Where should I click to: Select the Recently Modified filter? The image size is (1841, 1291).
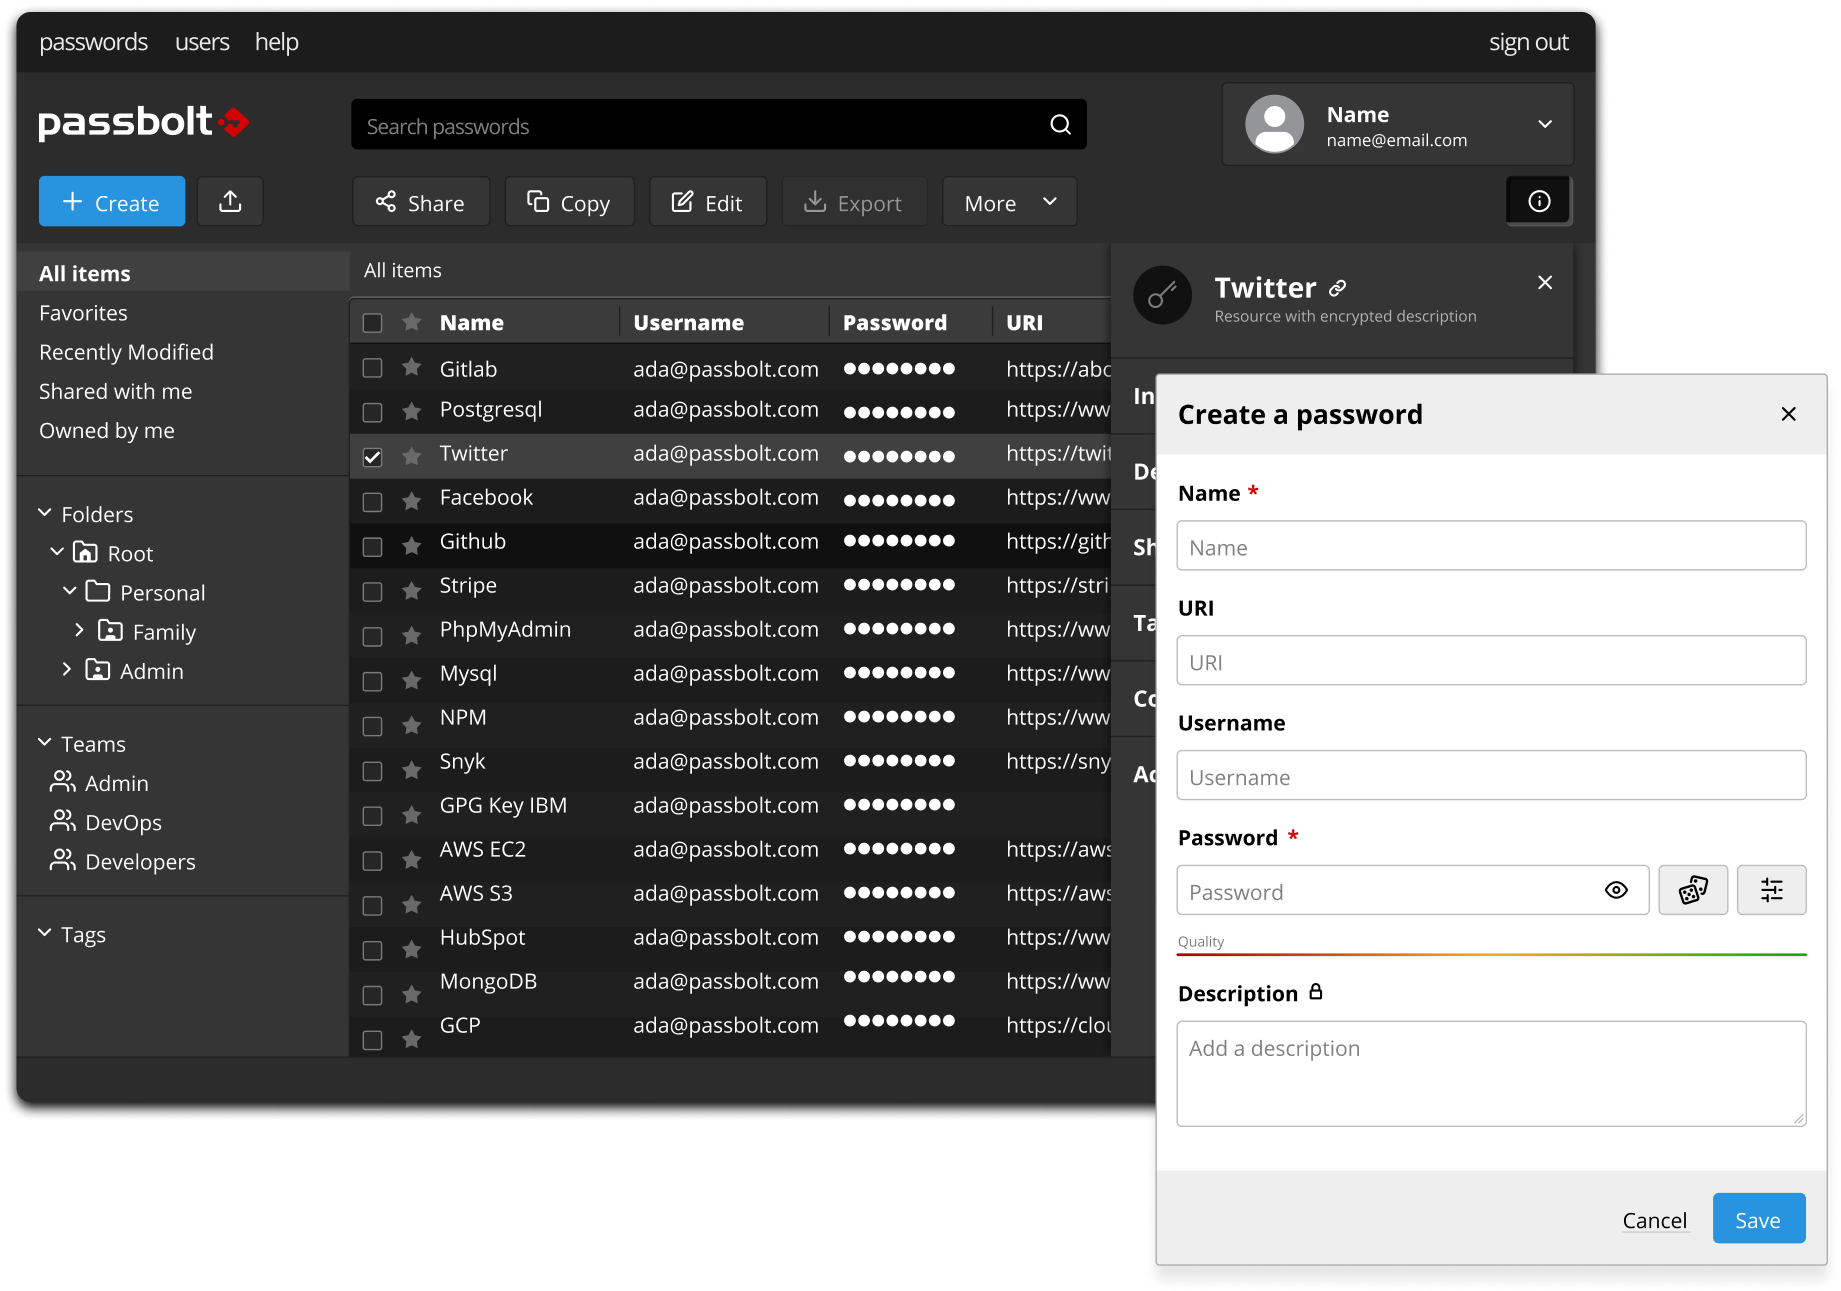coord(126,352)
